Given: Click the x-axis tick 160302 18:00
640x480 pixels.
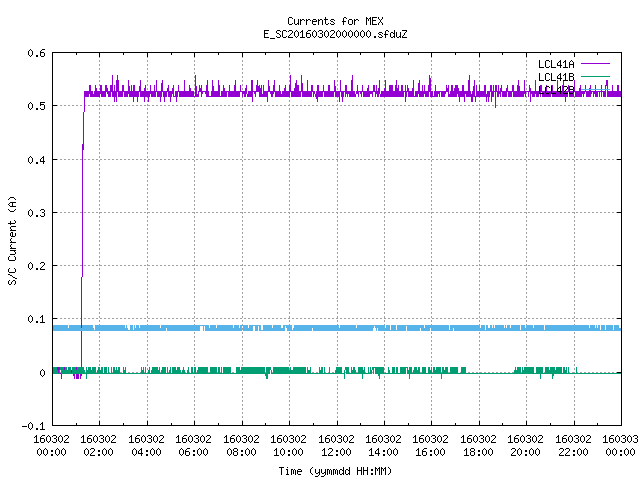Looking at the screenshot, I should [x=478, y=446].
